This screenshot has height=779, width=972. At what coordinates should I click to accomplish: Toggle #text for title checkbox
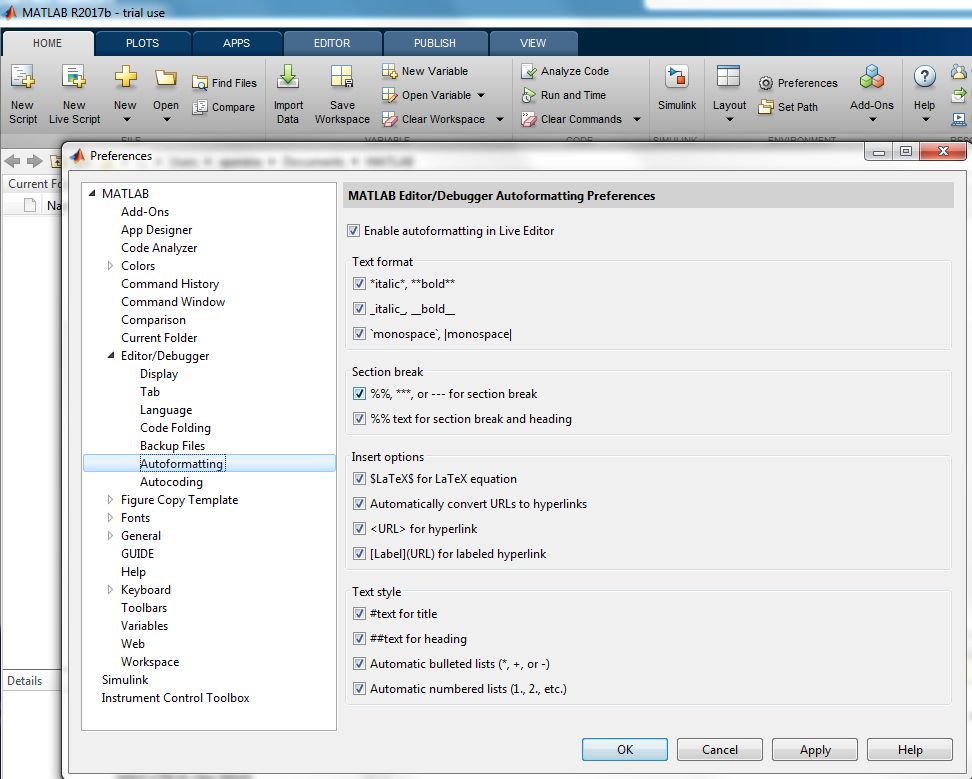pyautogui.click(x=359, y=614)
